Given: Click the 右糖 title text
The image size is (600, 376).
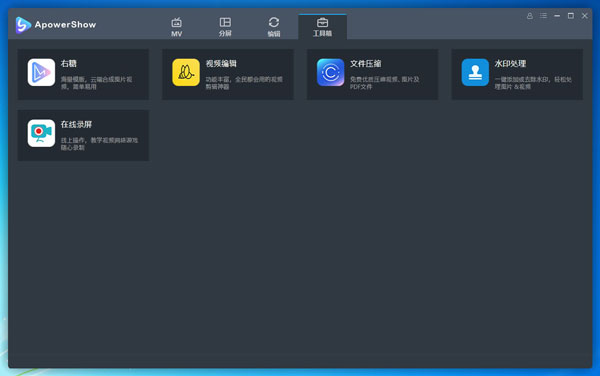Looking at the screenshot, I should point(69,63).
